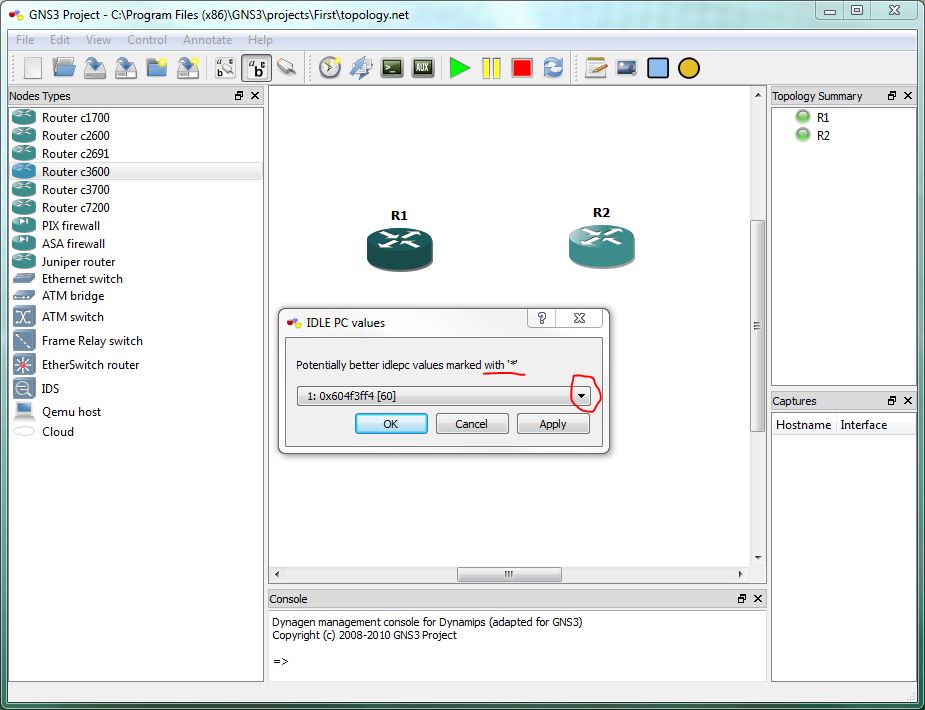
Task: Toggle show hostnames 'ab' icon
Action: [257, 68]
